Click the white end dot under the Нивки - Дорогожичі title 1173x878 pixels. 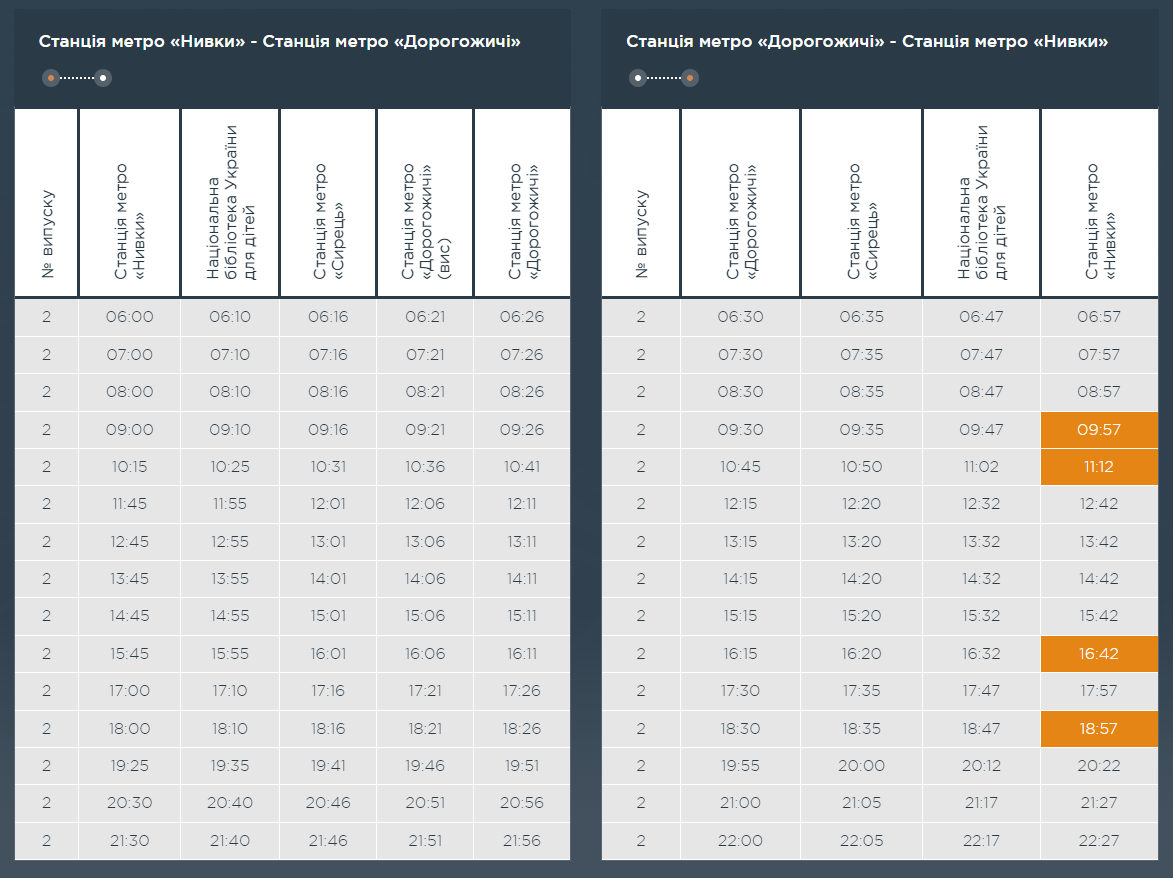pos(103,78)
